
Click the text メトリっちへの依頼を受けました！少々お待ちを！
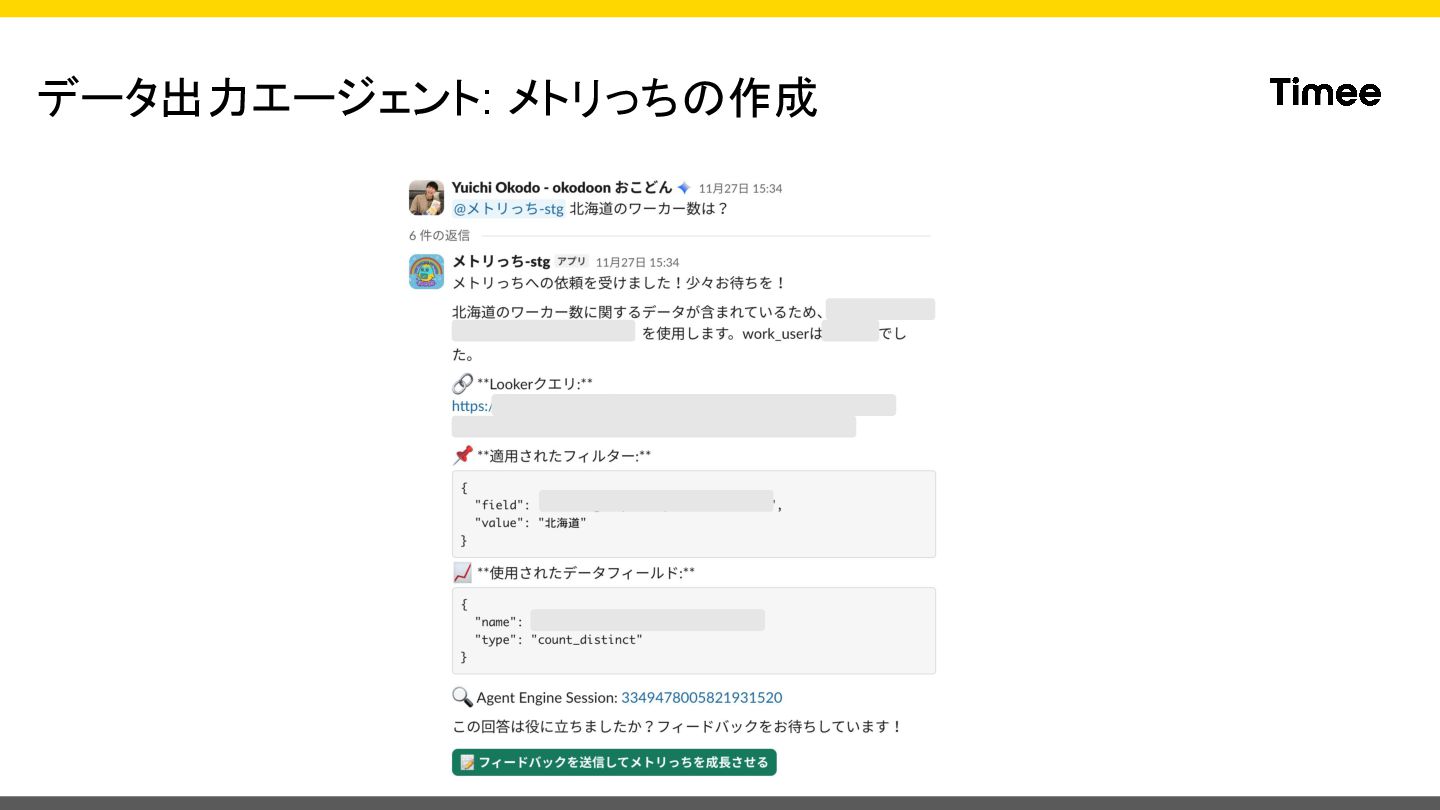pyautogui.click(x=620, y=284)
